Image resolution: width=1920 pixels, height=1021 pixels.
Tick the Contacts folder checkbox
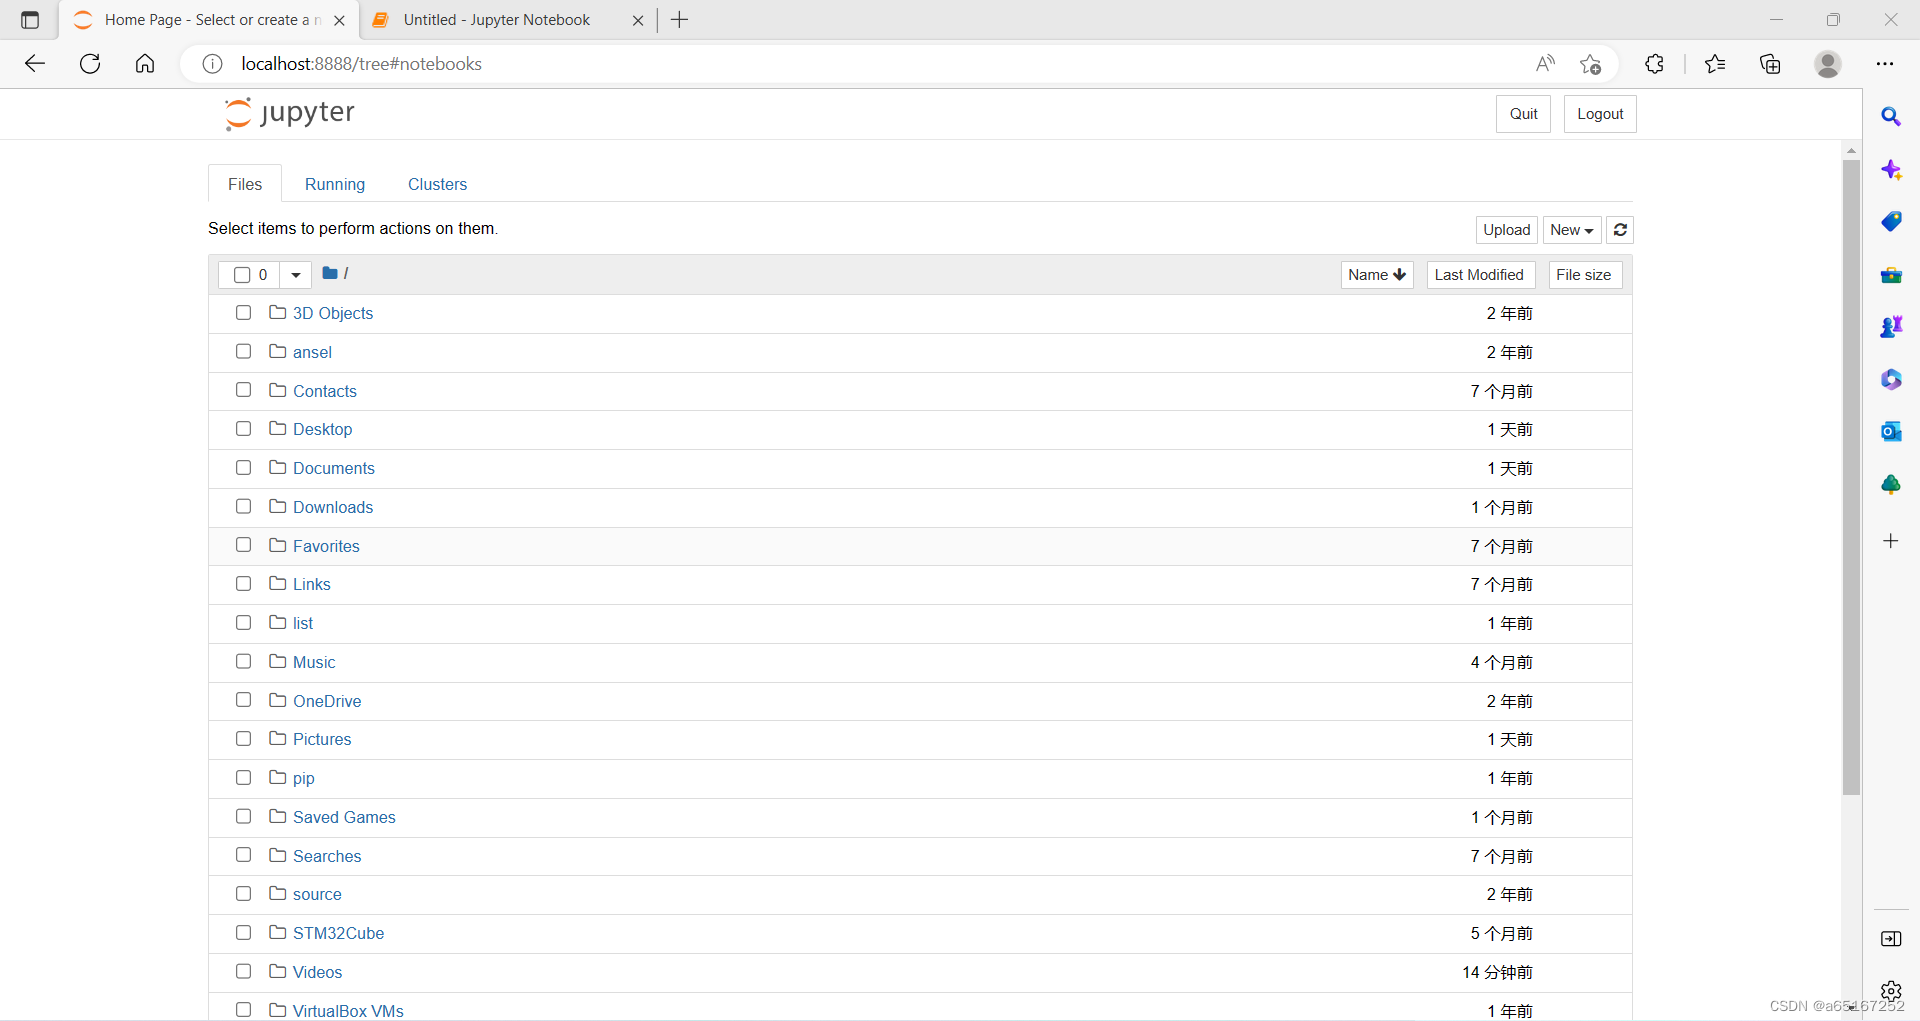click(243, 390)
